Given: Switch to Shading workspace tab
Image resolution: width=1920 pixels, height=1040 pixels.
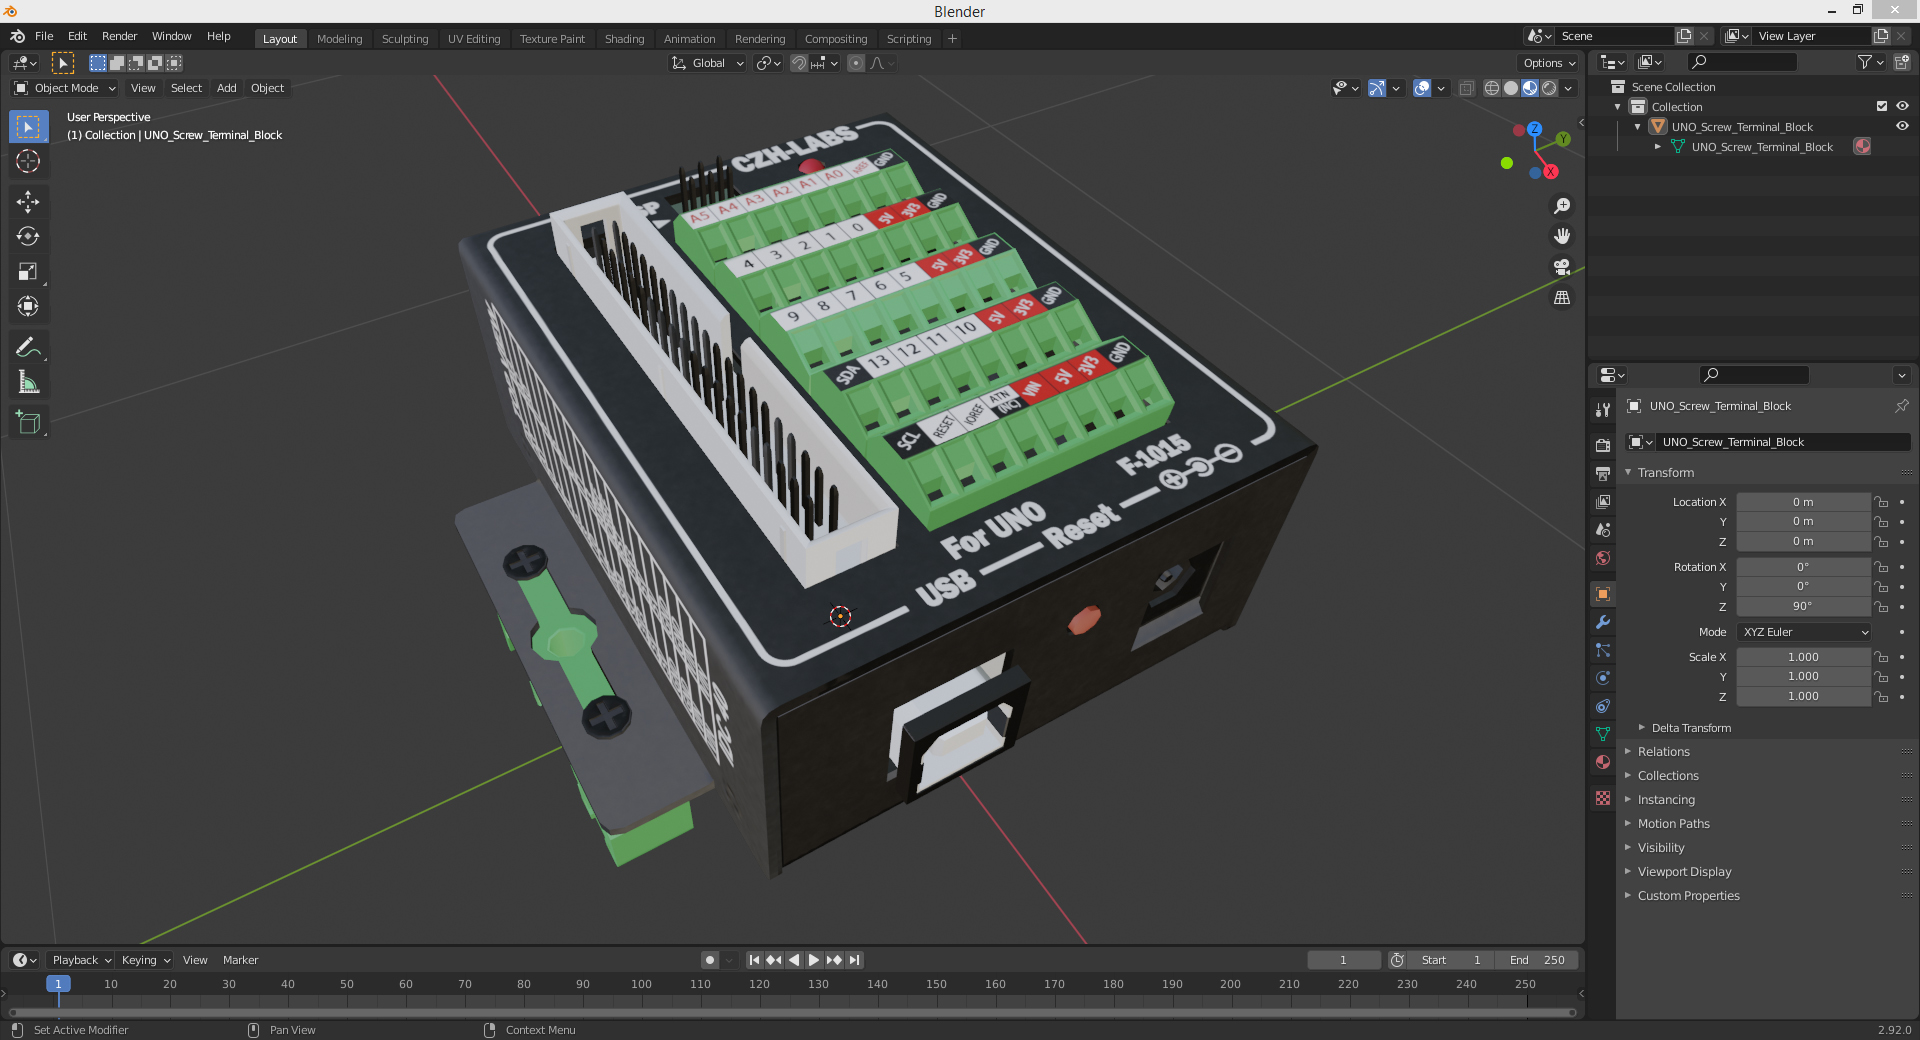Looking at the screenshot, I should pyautogui.click(x=624, y=39).
